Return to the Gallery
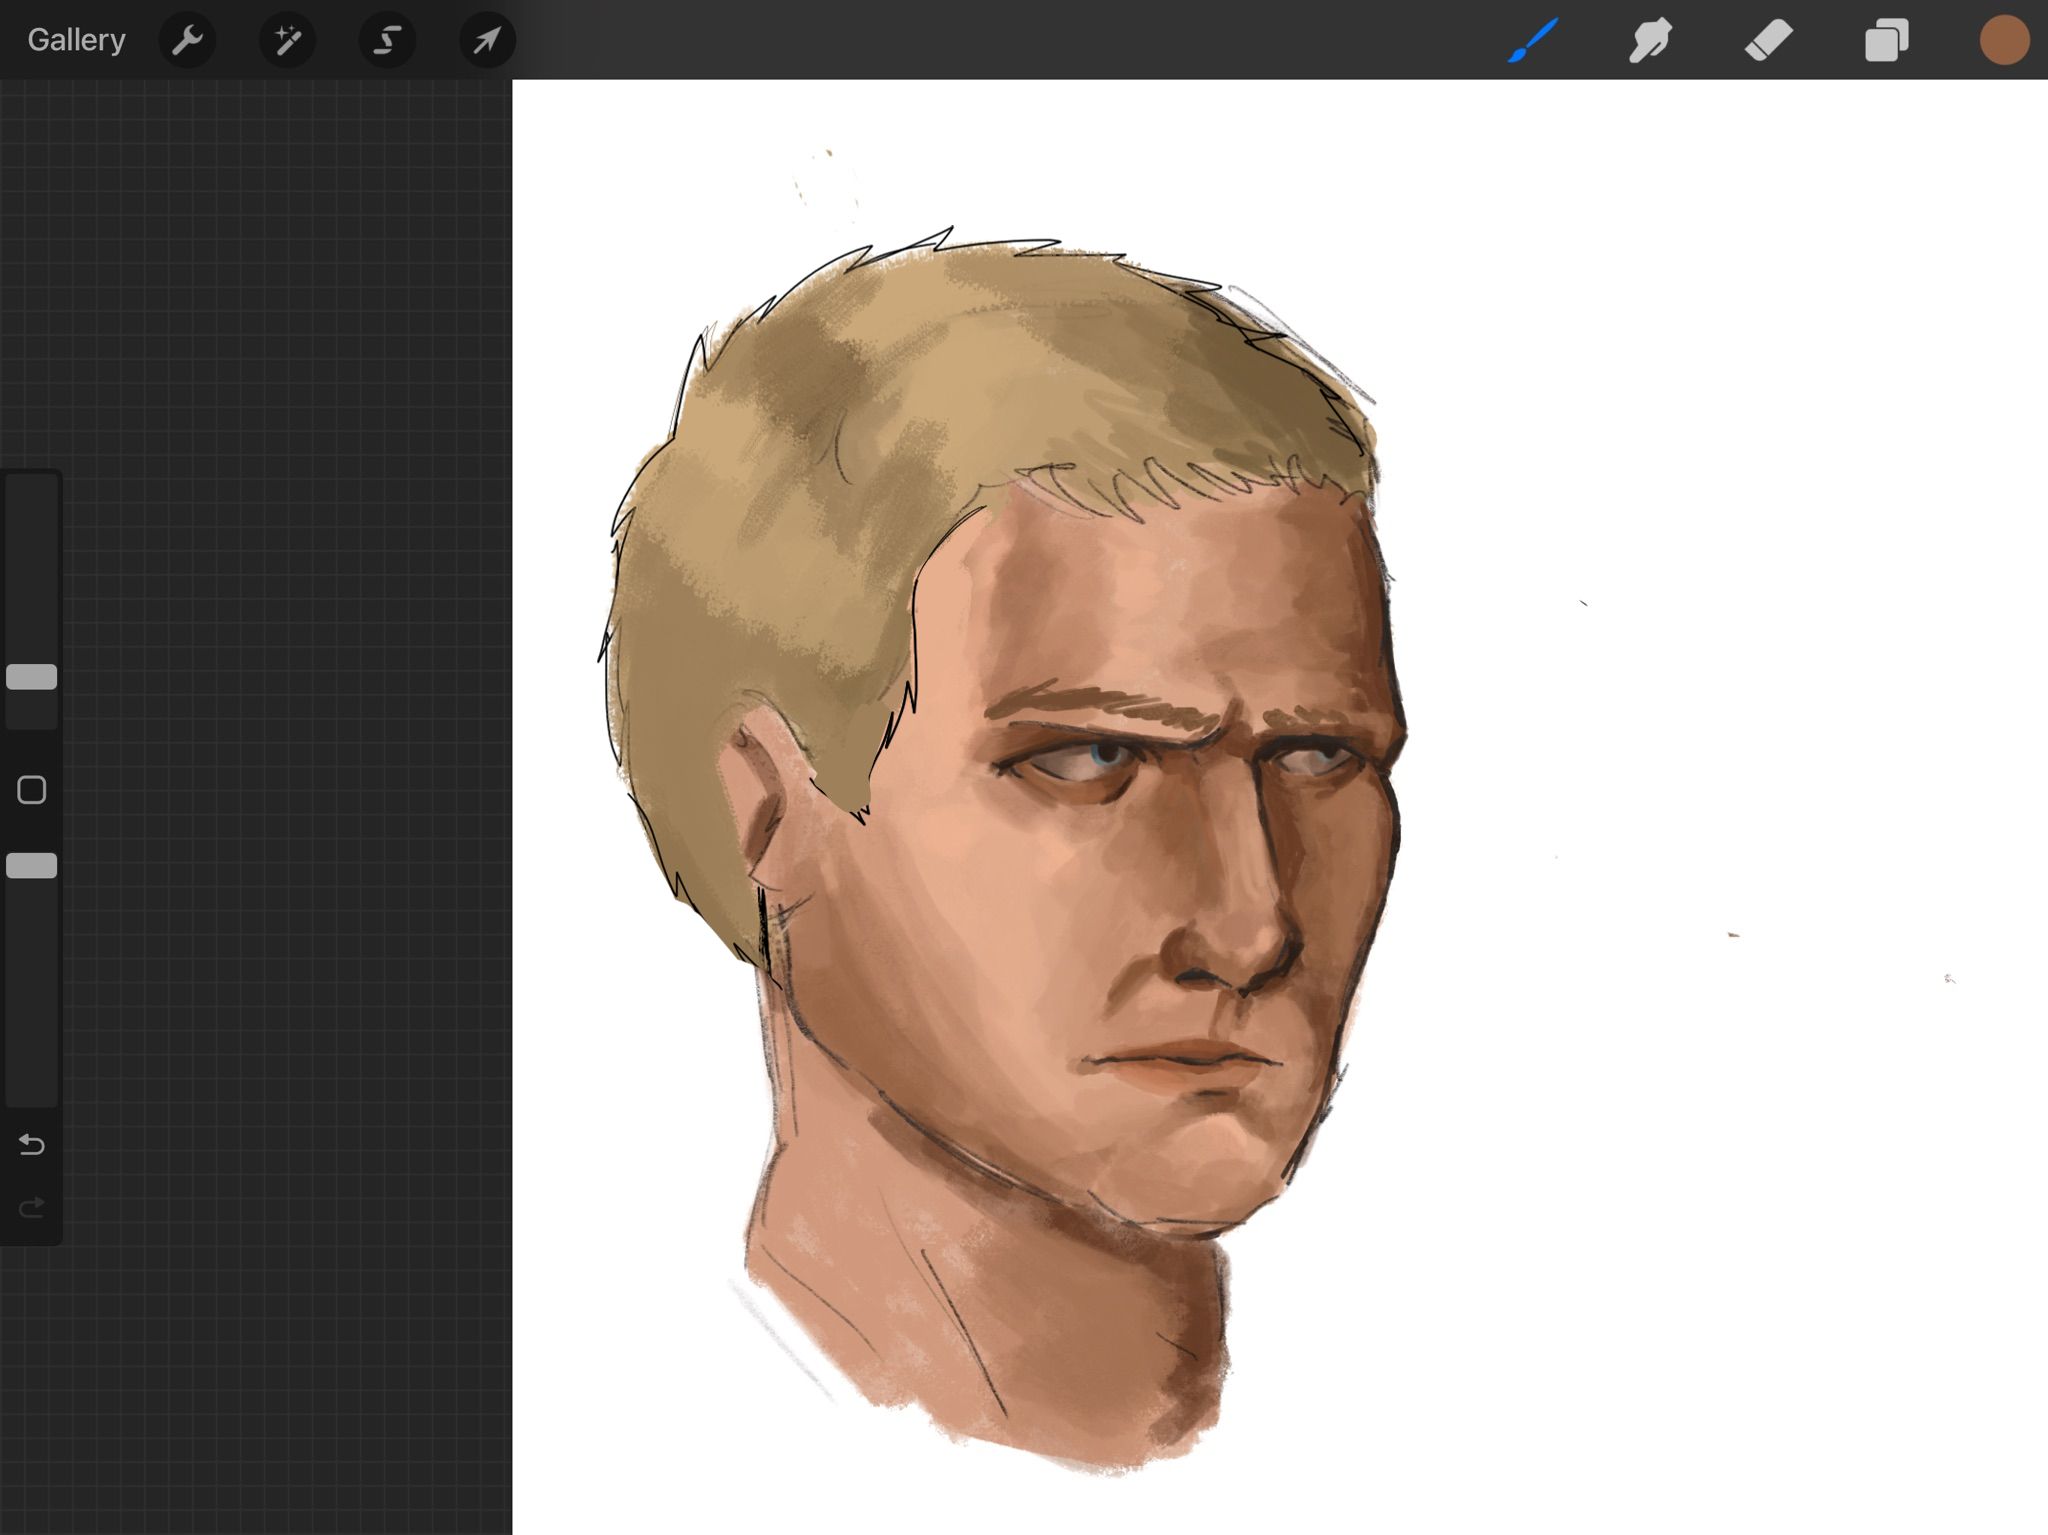2048x1535 pixels. [x=76, y=40]
